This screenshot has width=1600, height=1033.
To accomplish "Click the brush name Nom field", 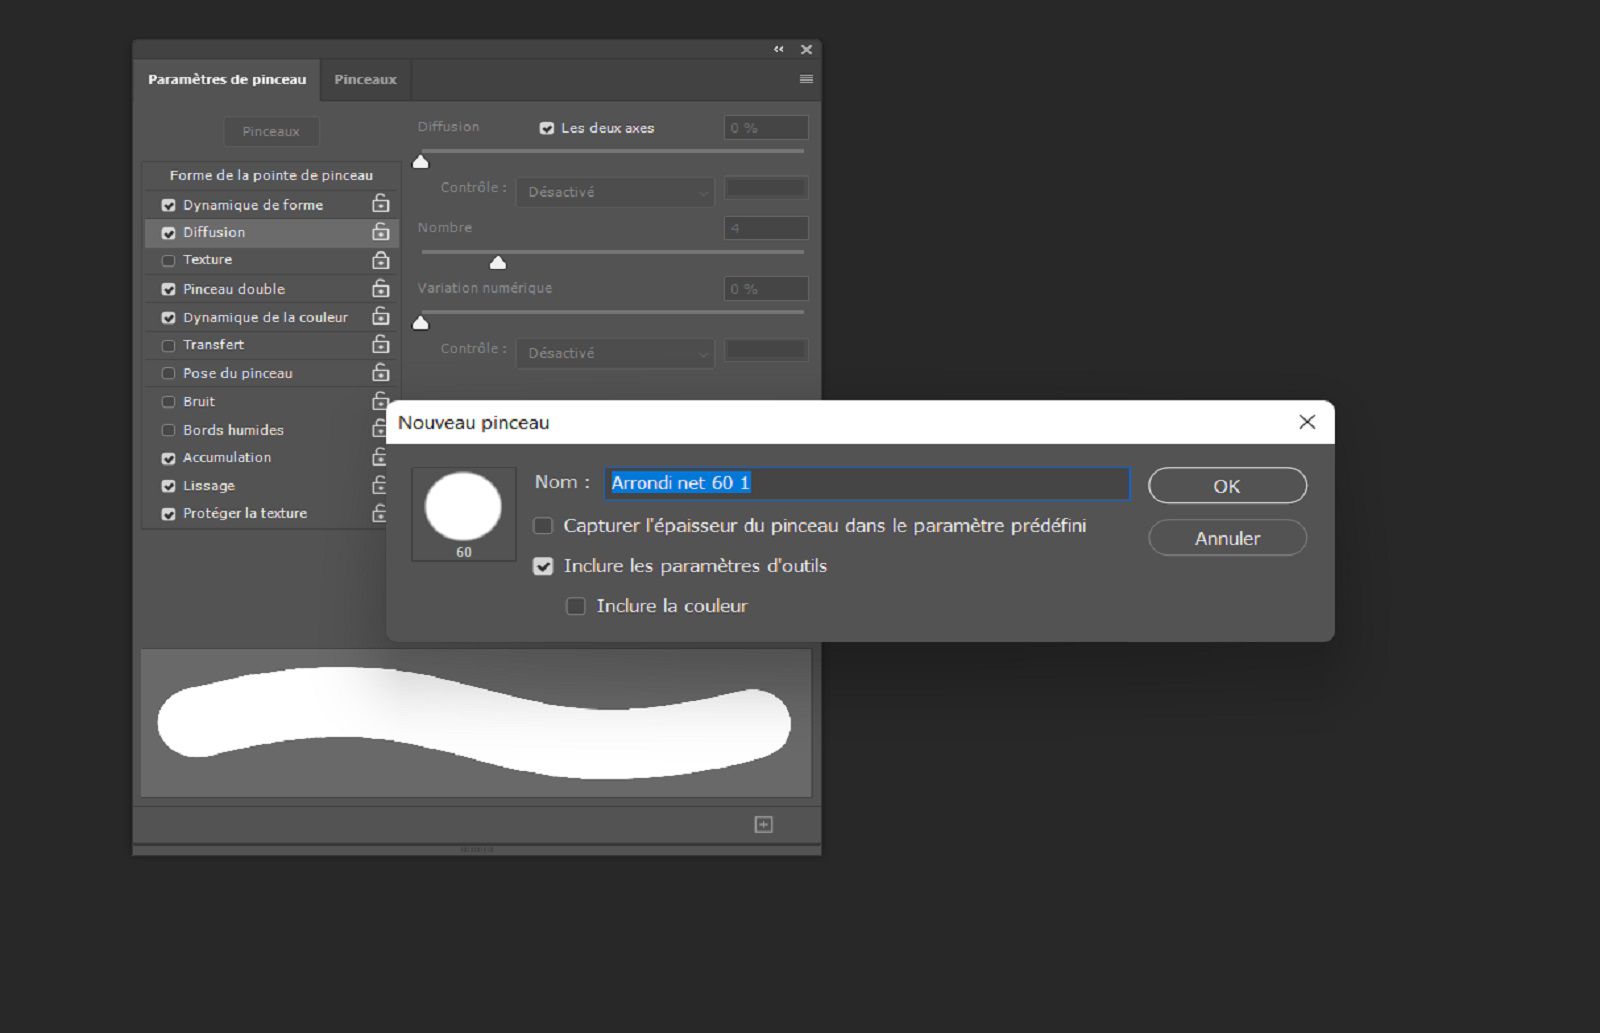I will pyautogui.click(x=867, y=483).
